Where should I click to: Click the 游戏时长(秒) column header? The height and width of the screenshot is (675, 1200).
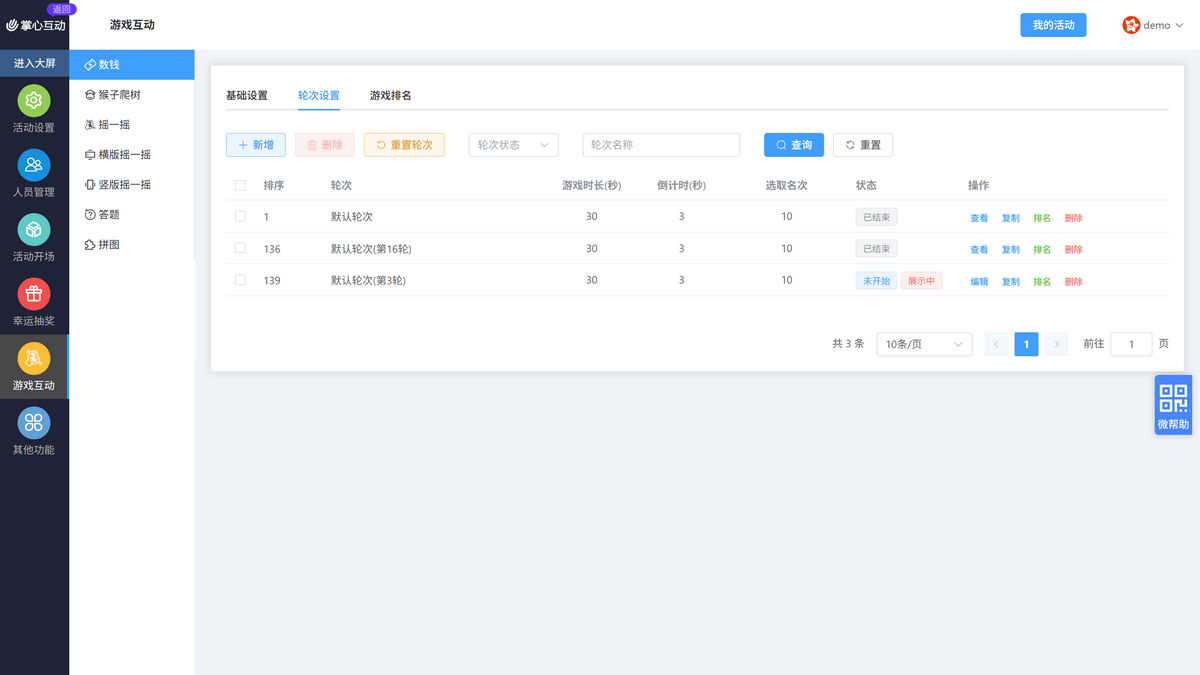point(591,185)
